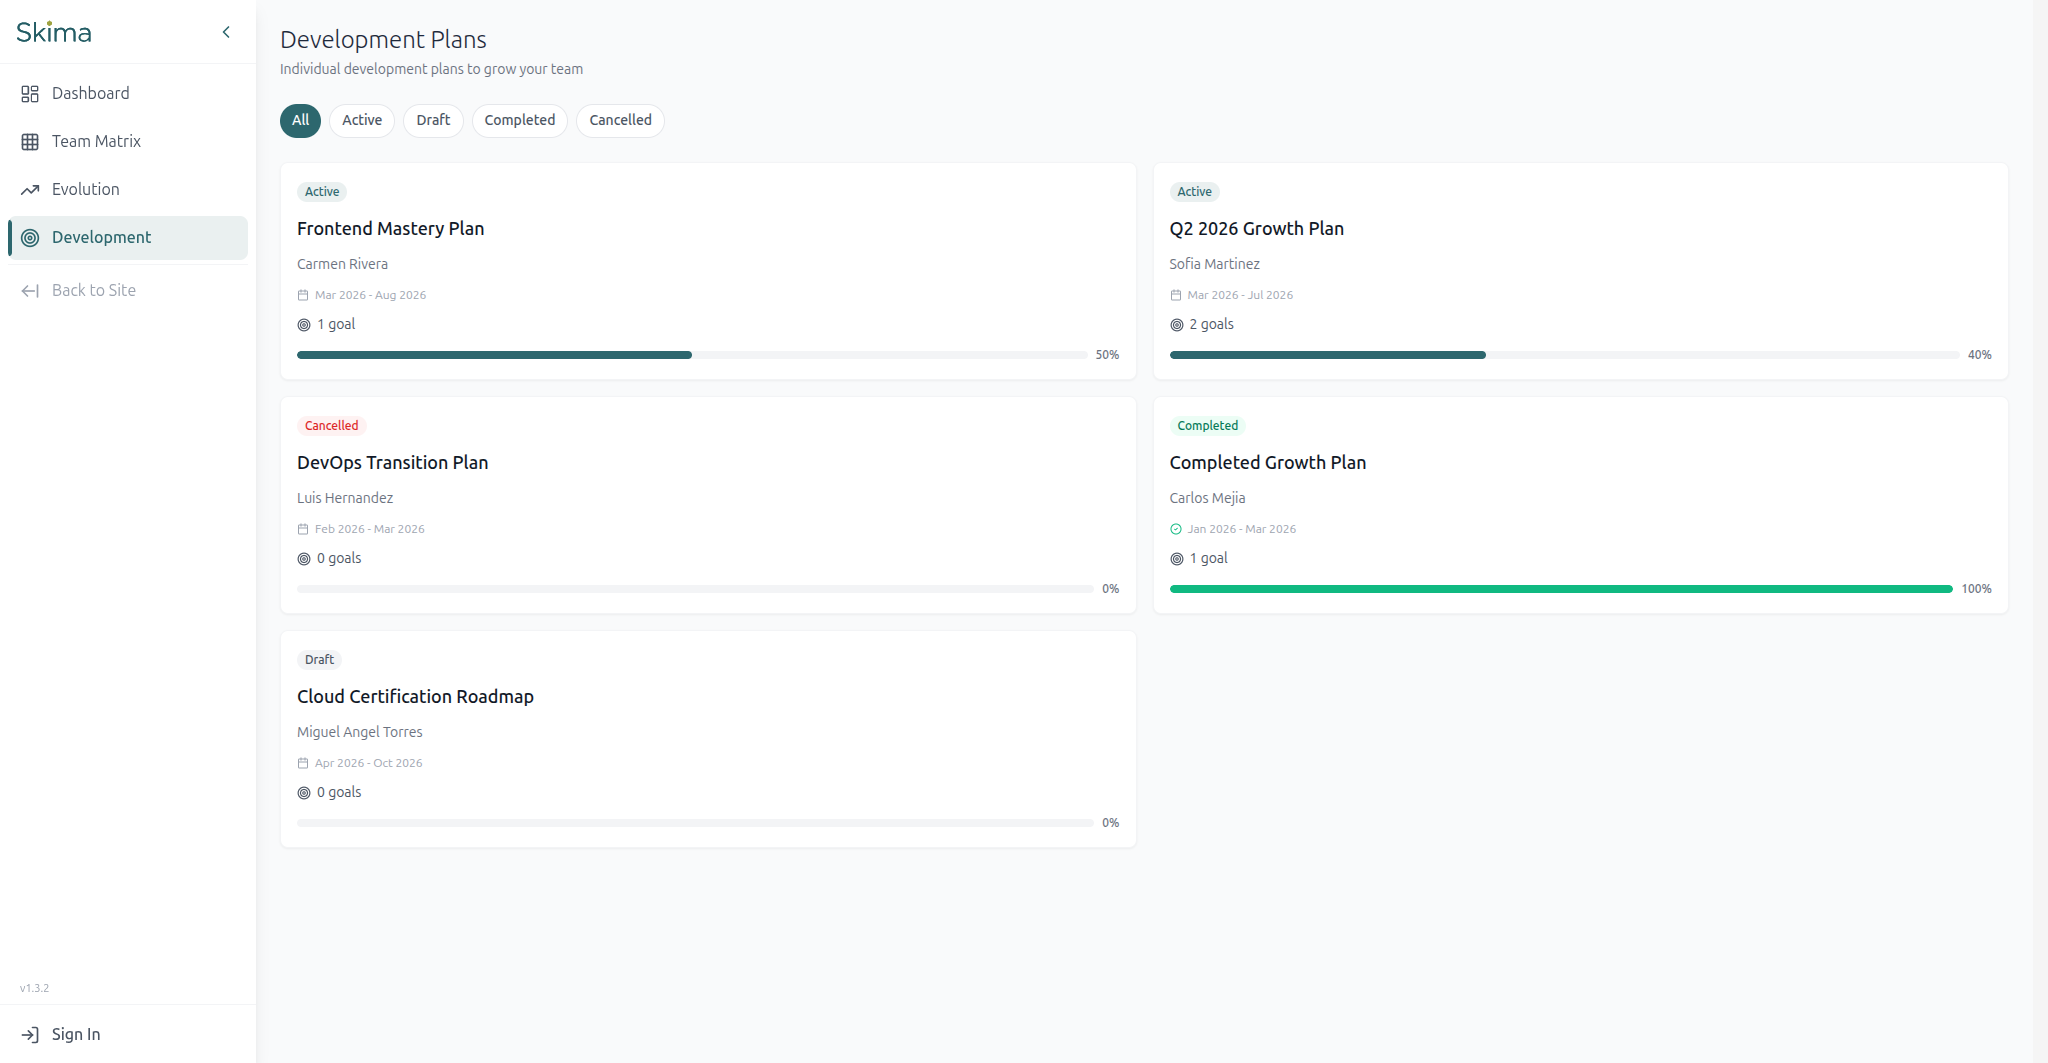The width and height of the screenshot is (2048, 1063).
Task: Click calendar icon on Q2 2026 Growth Plan
Action: pos(1176,295)
